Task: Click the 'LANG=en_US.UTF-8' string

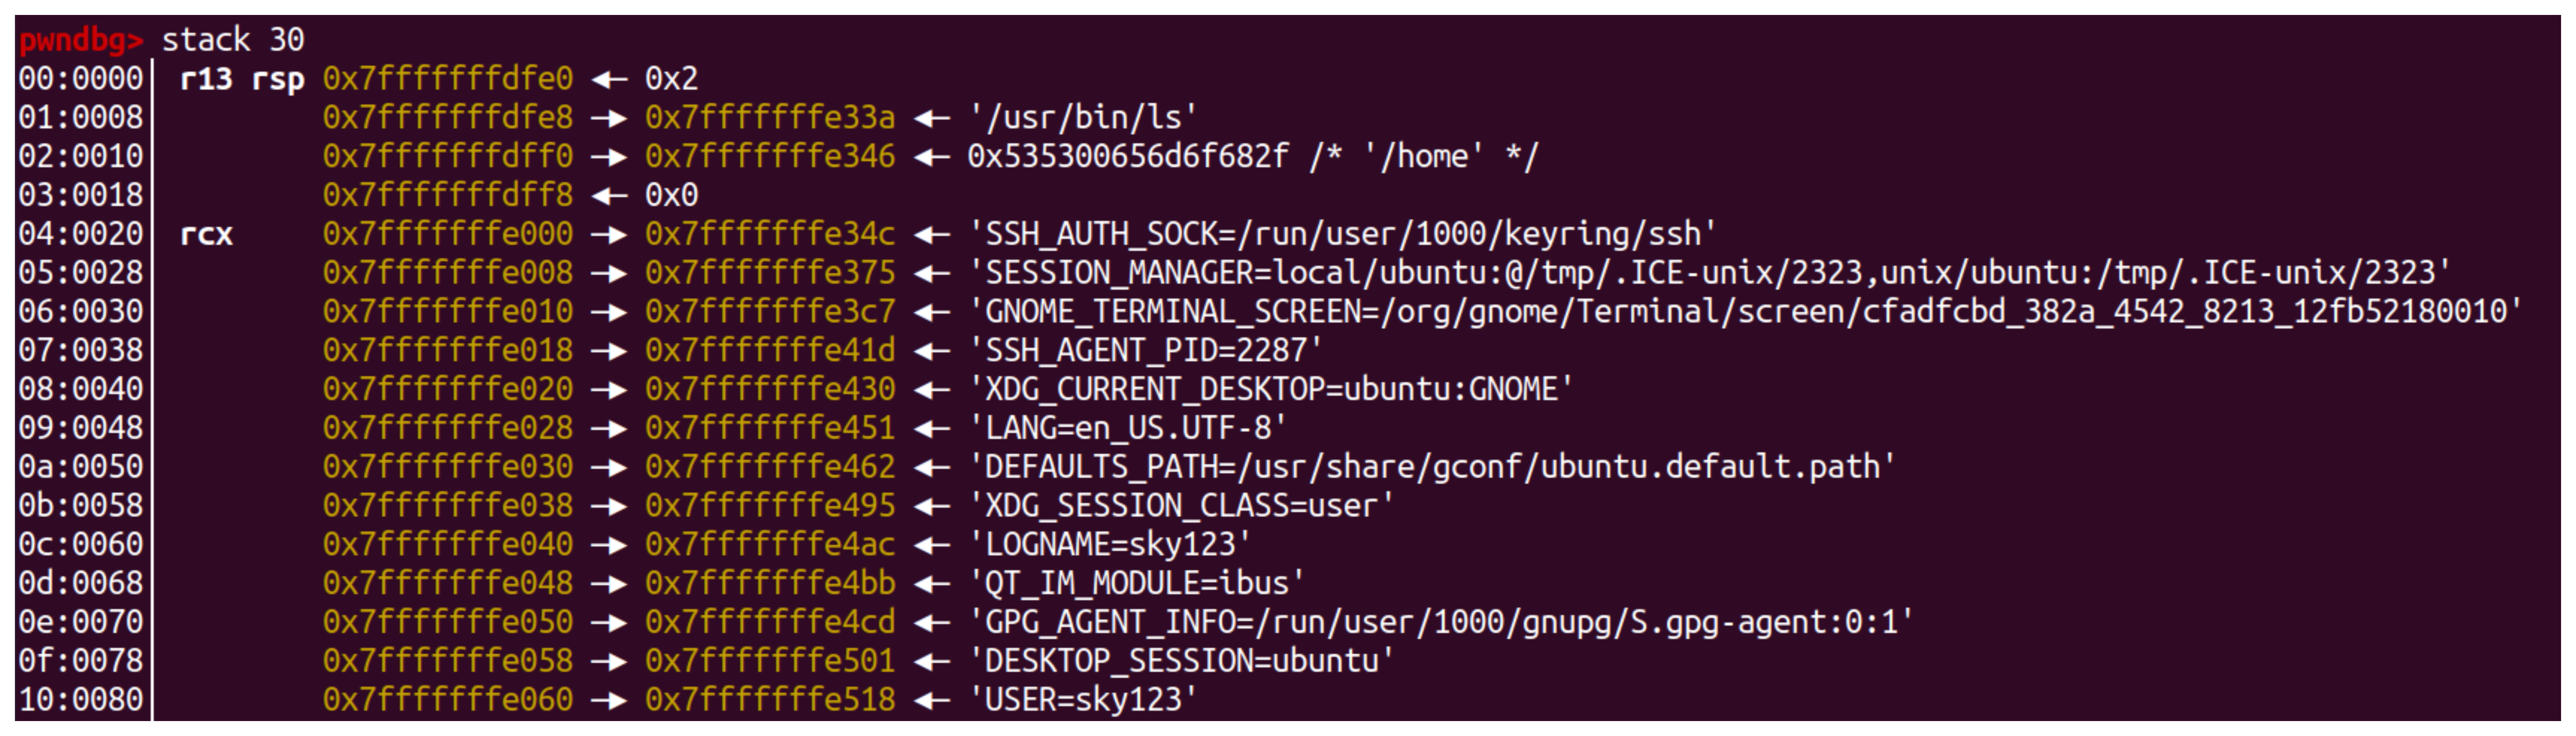Action: point(1127,428)
